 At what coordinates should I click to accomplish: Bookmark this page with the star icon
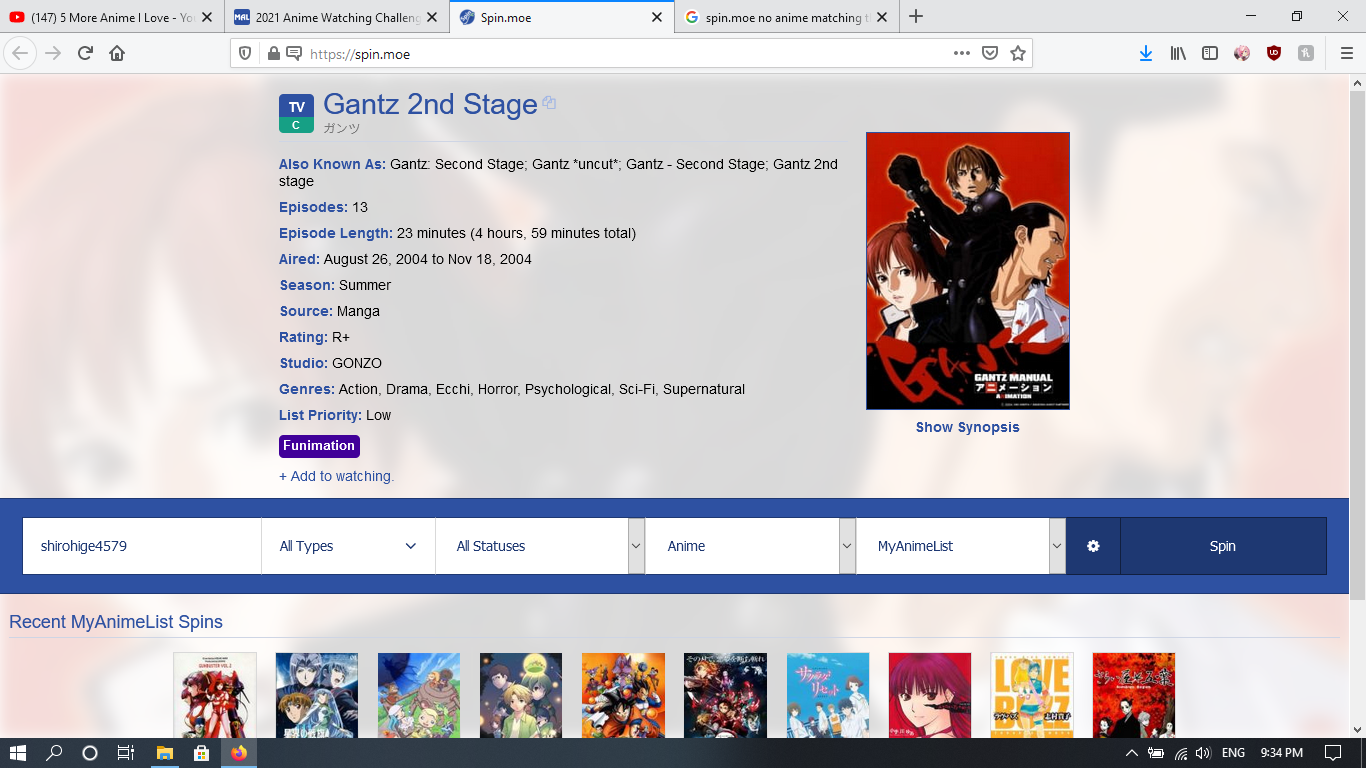[x=1018, y=54]
